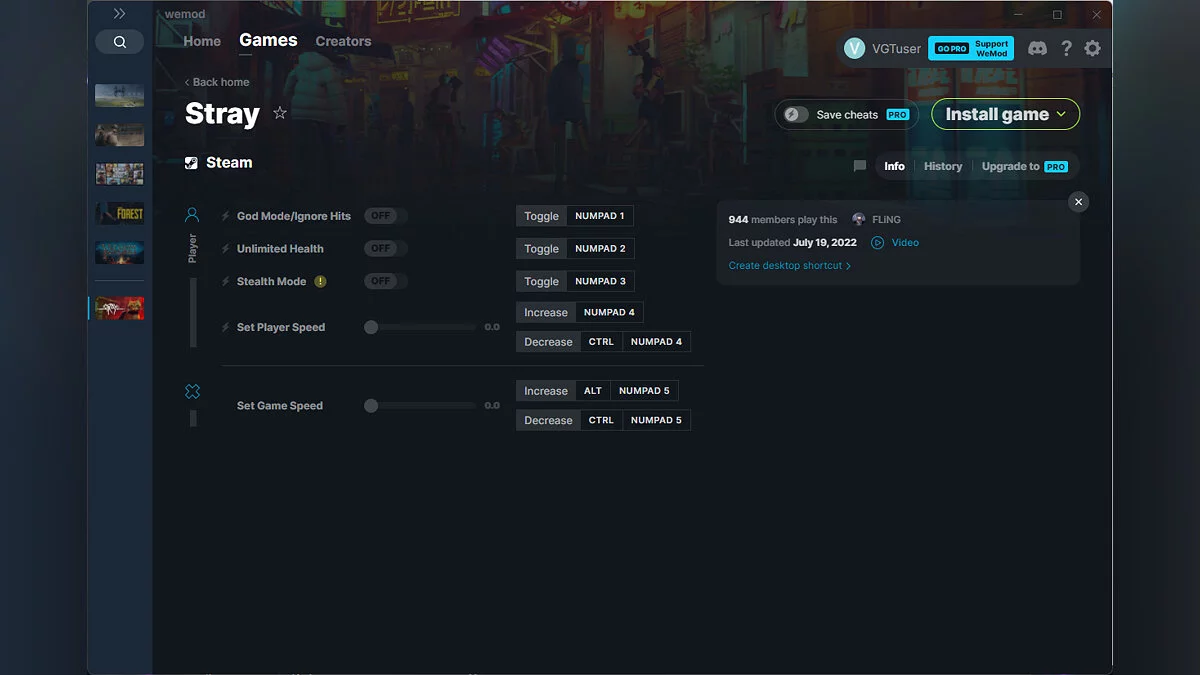Toggle the Save cheats switch

pyautogui.click(x=796, y=114)
